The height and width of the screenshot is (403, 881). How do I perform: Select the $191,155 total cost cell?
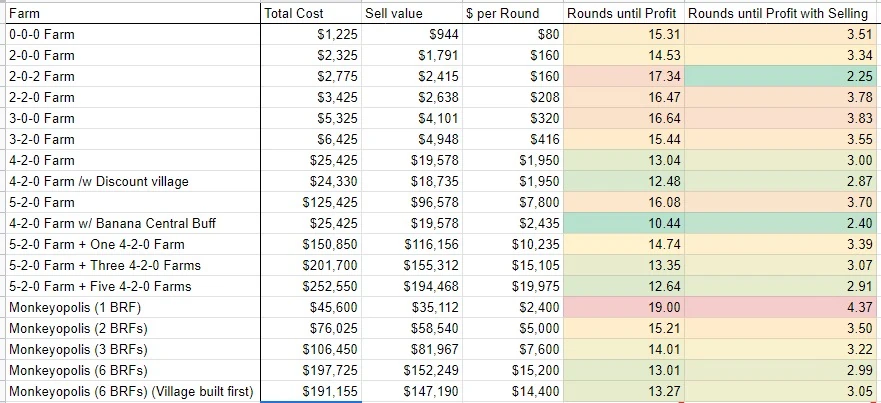(x=310, y=392)
